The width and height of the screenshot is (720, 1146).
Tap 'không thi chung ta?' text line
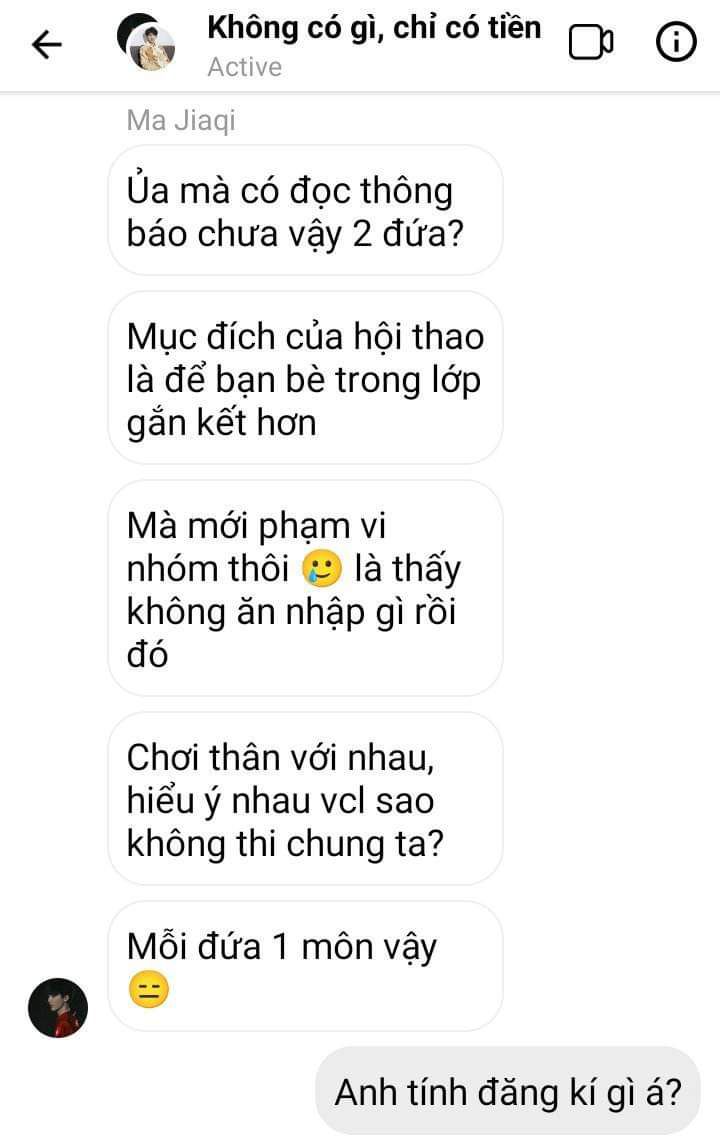(x=285, y=844)
